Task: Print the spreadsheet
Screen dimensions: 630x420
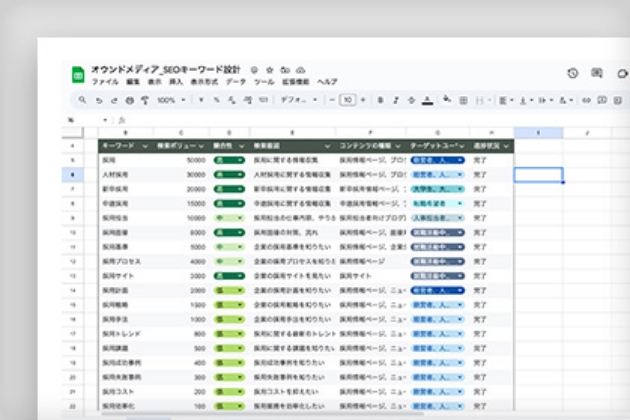Action: pos(129,100)
